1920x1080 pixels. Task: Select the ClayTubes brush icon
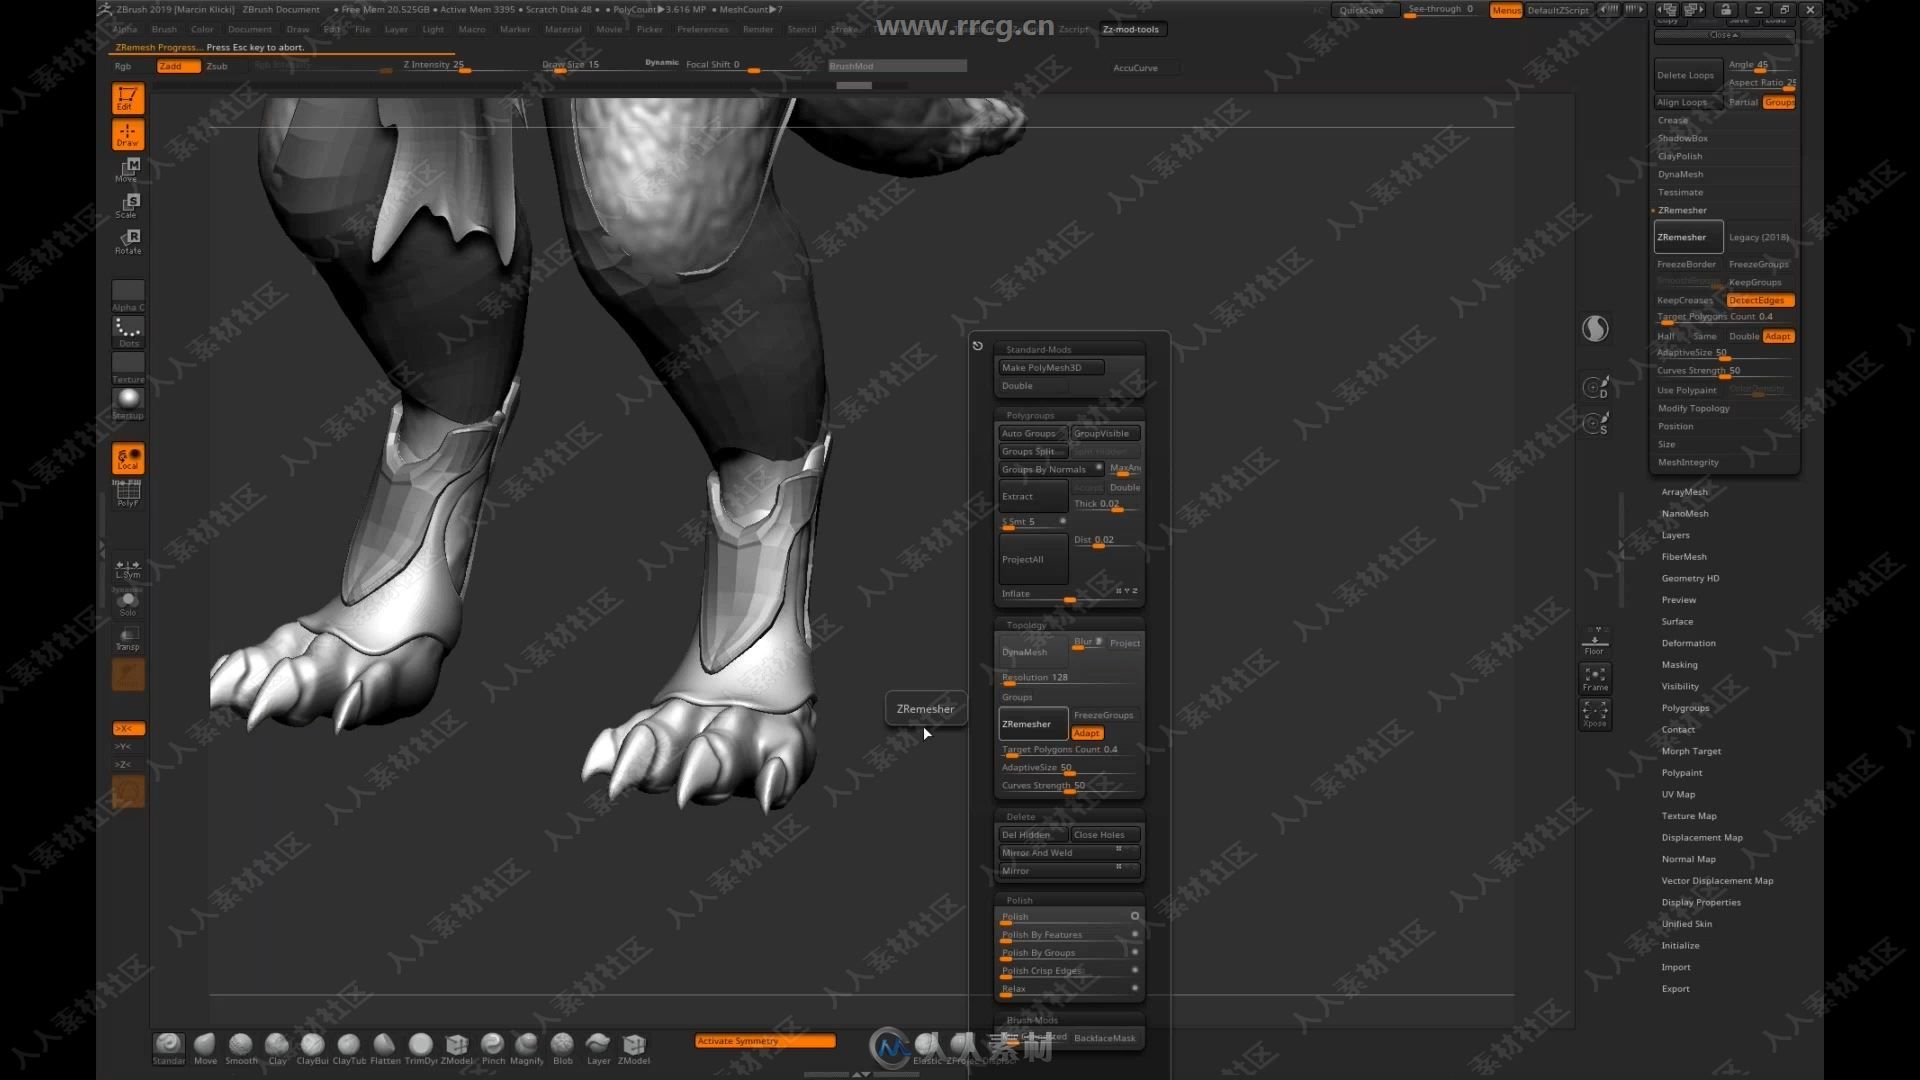[x=349, y=1048]
